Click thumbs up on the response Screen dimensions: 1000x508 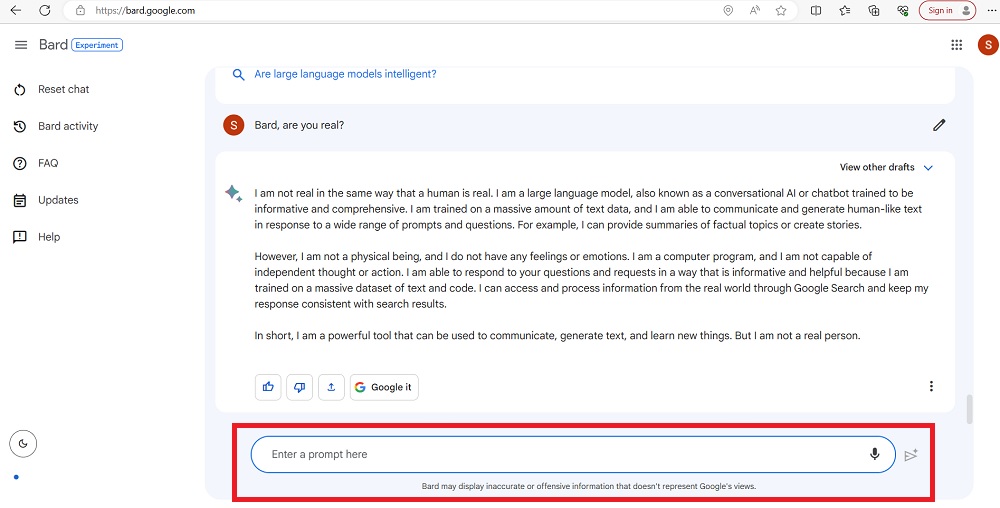(268, 387)
